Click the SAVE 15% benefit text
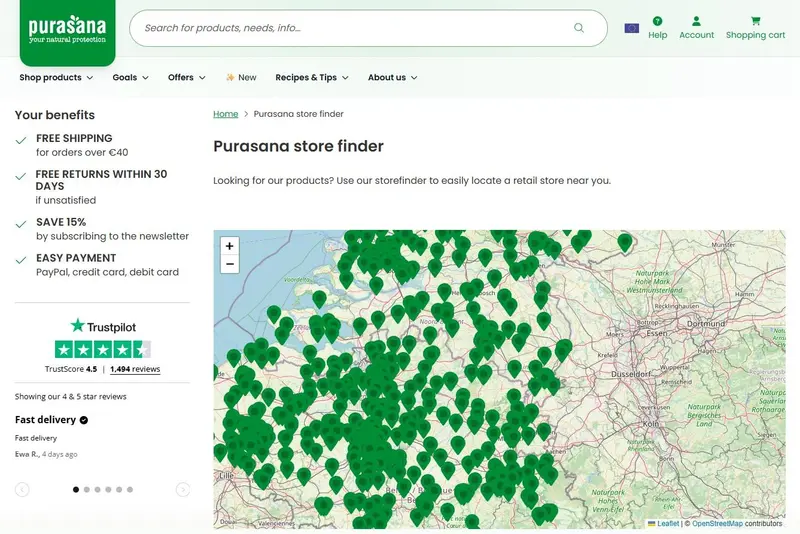800x534 pixels. tap(61, 222)
